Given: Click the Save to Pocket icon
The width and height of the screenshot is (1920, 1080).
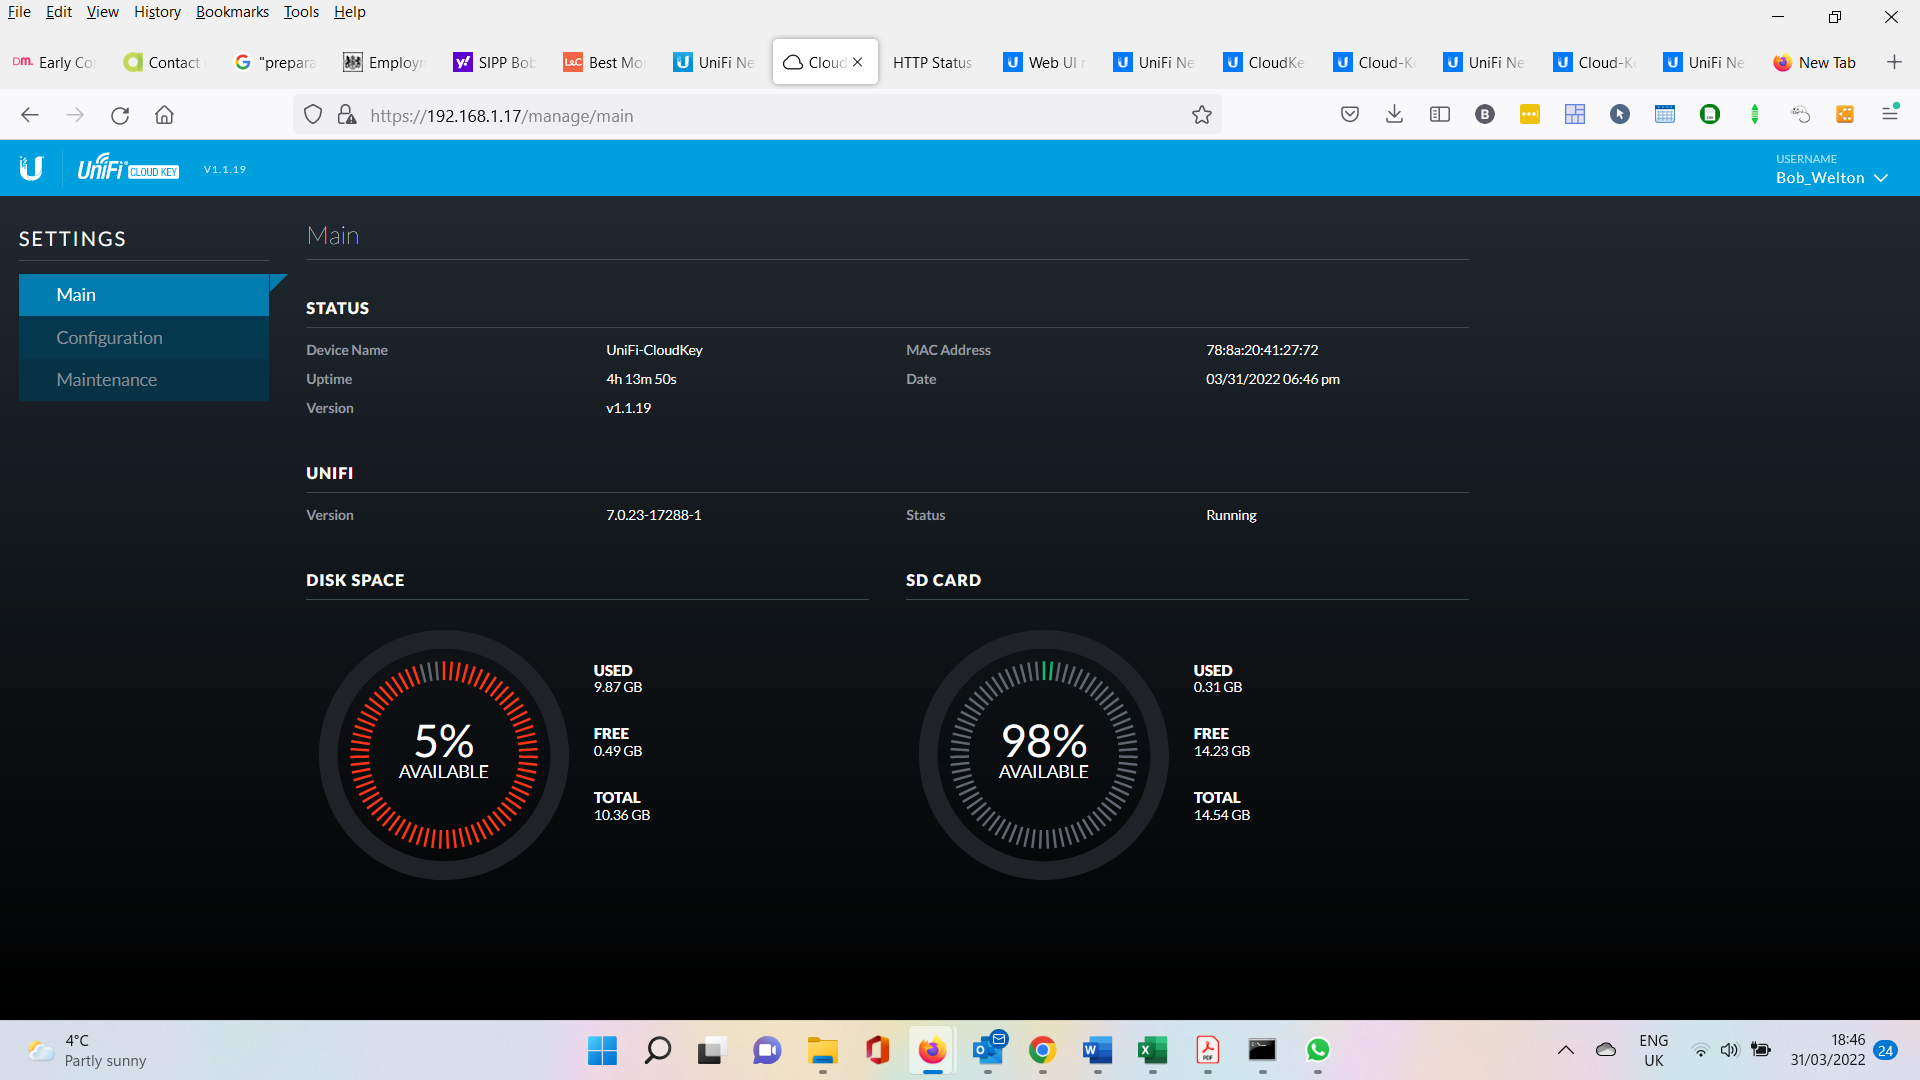Looking at the screenshot, I should coord(1349,115).
